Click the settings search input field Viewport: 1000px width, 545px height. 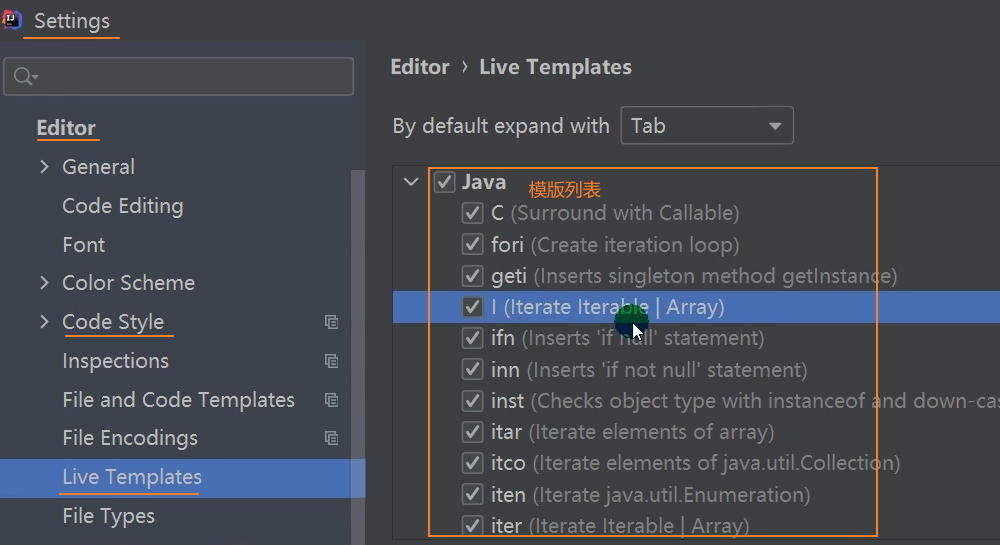coord(190,77)
